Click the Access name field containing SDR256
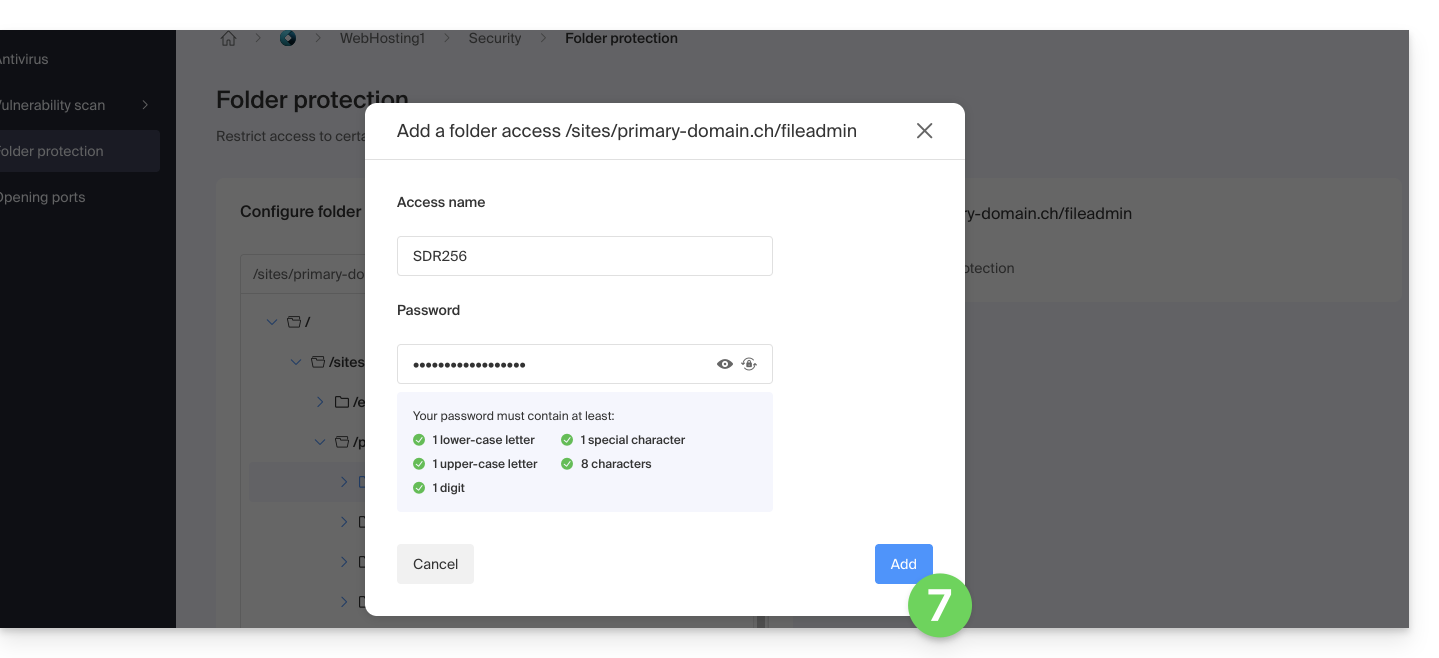 (x=584, y=256)
